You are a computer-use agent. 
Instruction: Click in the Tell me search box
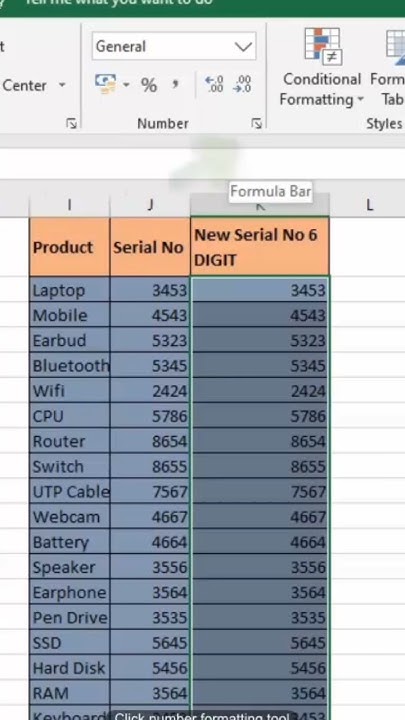pyautogui.click(x=118, y=3)
